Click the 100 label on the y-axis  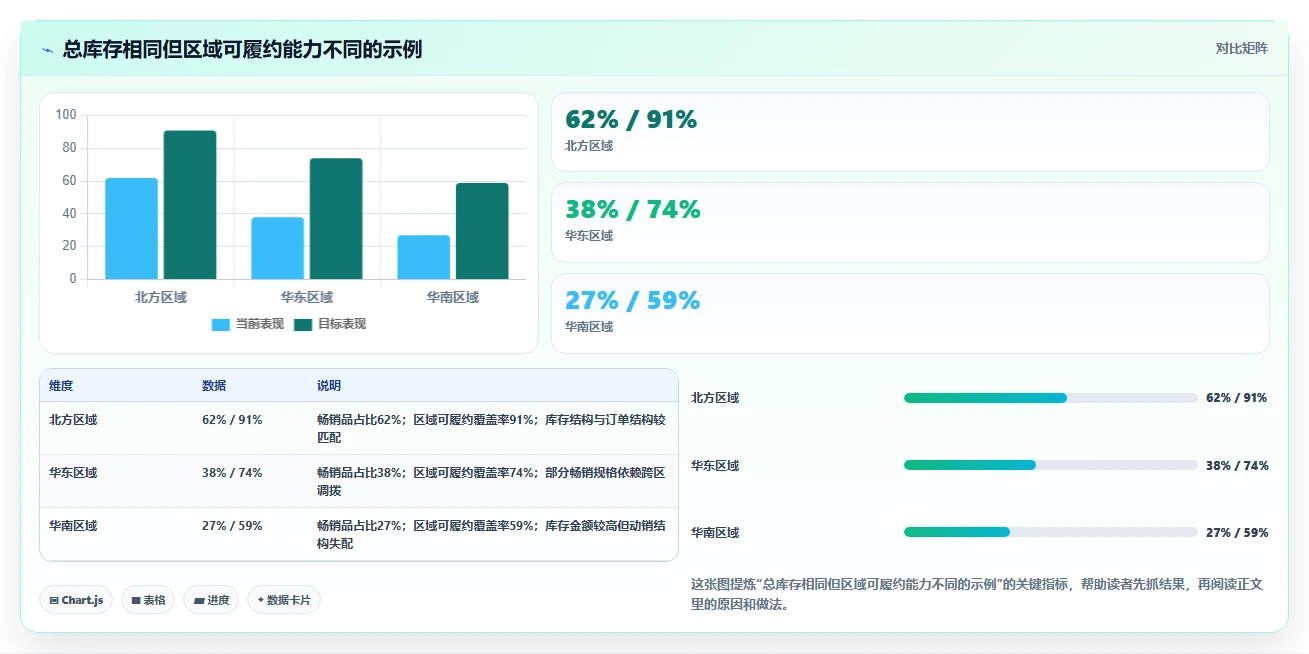tap(66, 115)
